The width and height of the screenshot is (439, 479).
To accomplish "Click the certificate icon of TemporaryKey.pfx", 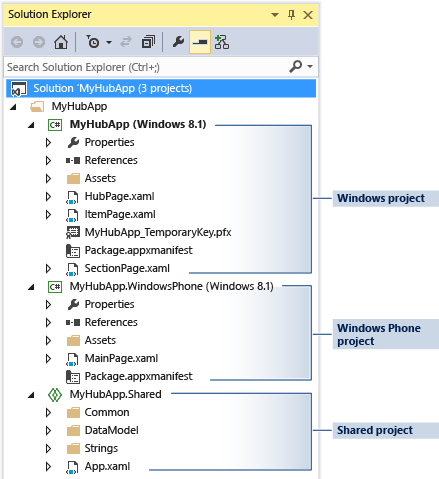I will 73,233.
